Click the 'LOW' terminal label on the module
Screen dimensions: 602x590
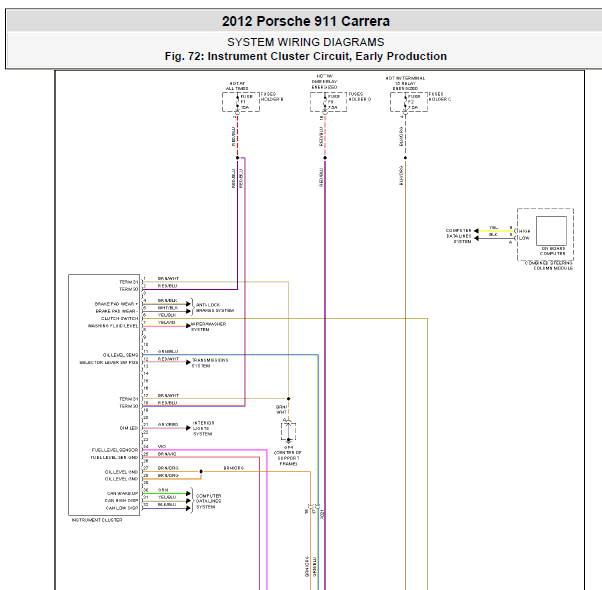coord(524,238)
